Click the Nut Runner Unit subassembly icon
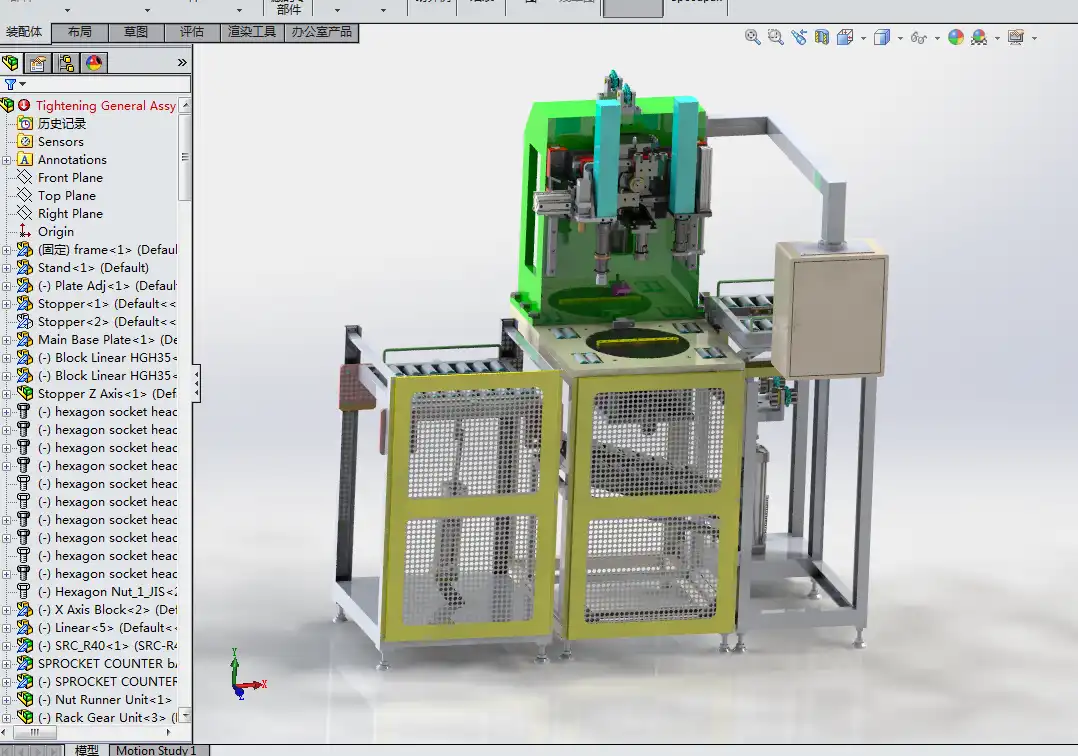 point(25,699)
